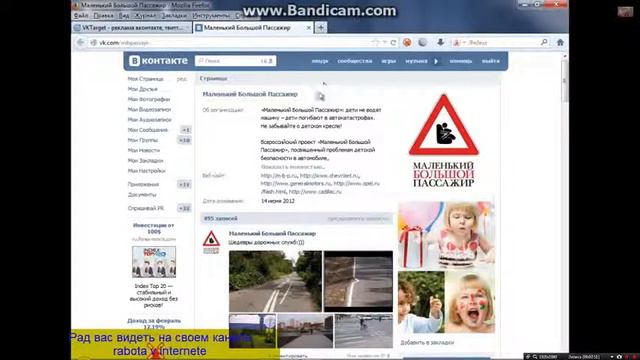Click the browser vertical scrollbar thumb
This screenshot has height=360, width=640.
(x=564, y=82)
